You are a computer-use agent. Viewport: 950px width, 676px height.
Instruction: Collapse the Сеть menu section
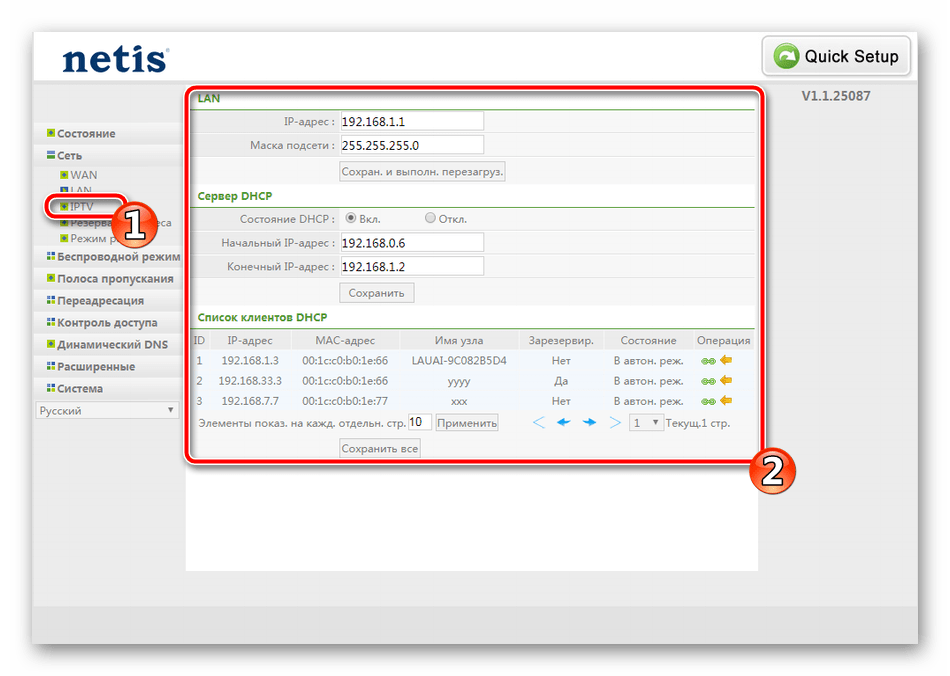point(69,156)
